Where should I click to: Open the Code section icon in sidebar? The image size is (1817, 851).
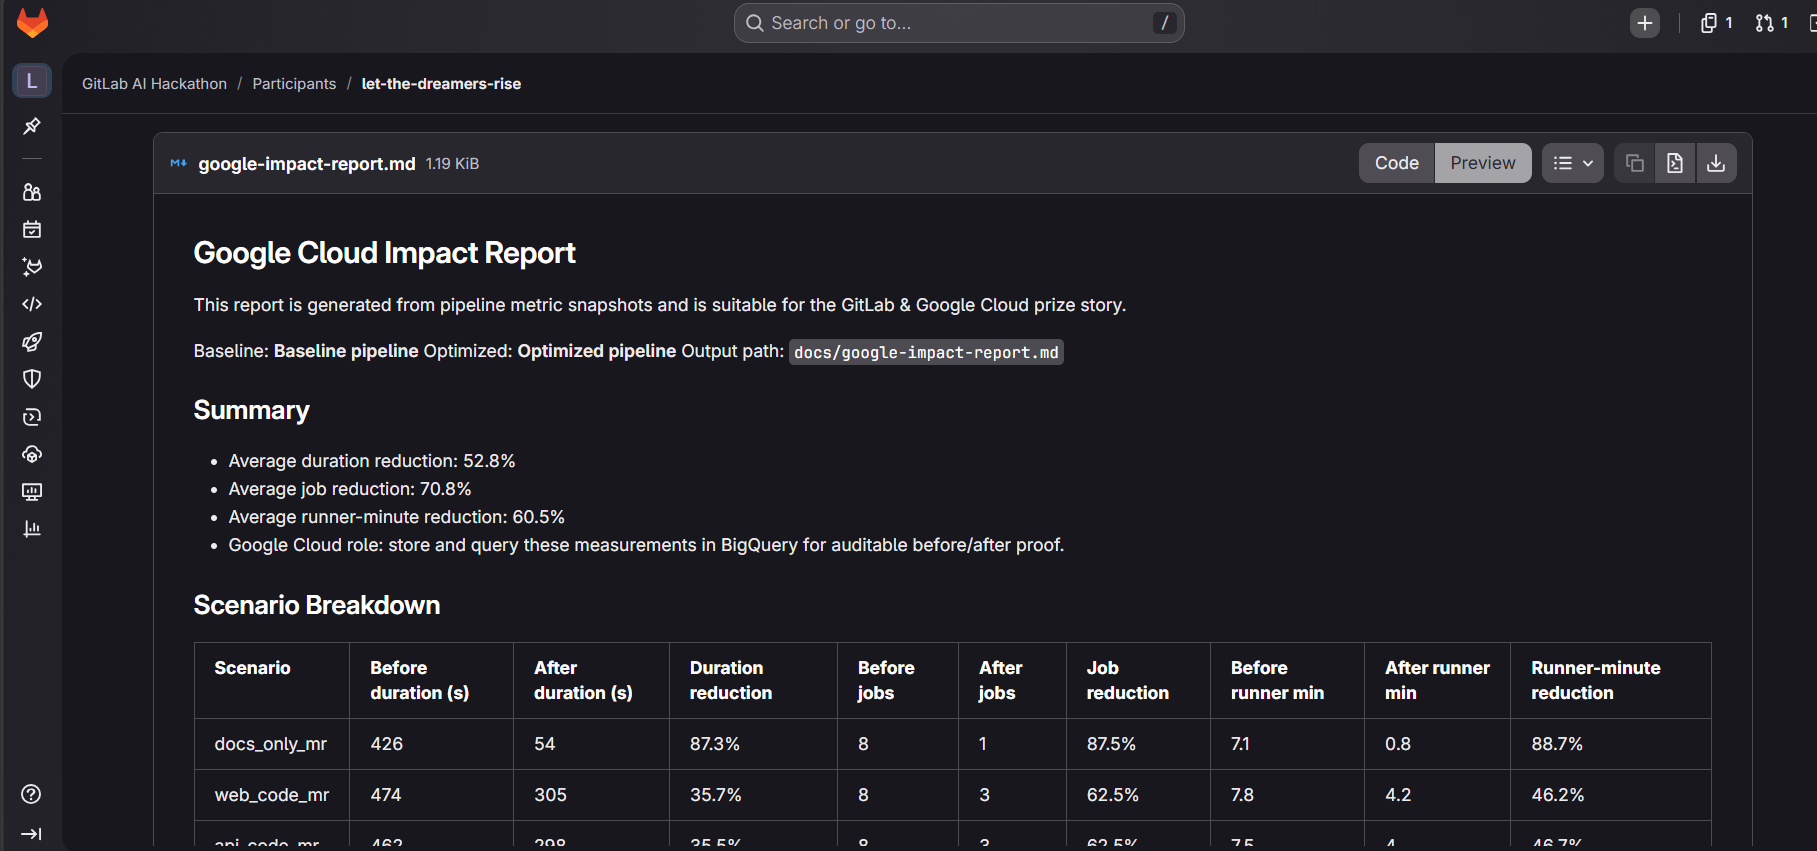click(x=32, y=304)
